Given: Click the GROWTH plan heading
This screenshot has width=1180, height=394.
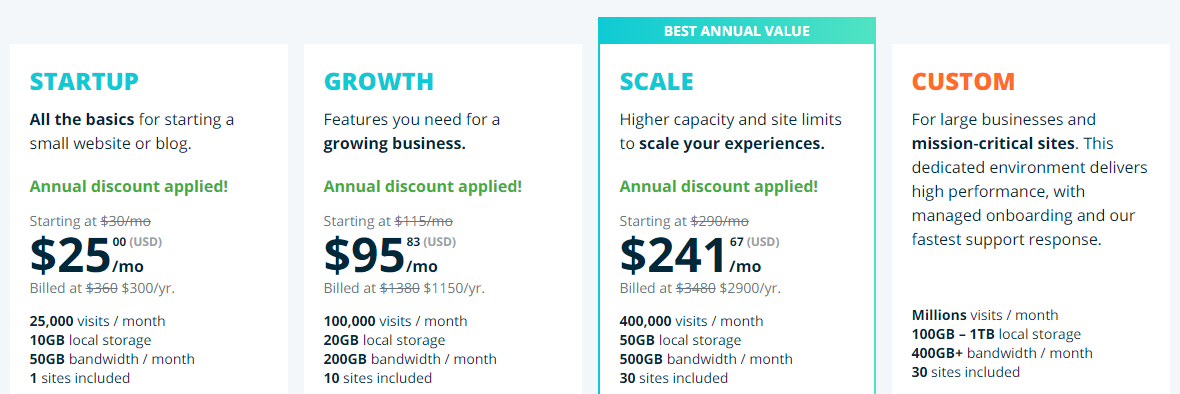Looking at the screenshot, I should pos(379,81).
